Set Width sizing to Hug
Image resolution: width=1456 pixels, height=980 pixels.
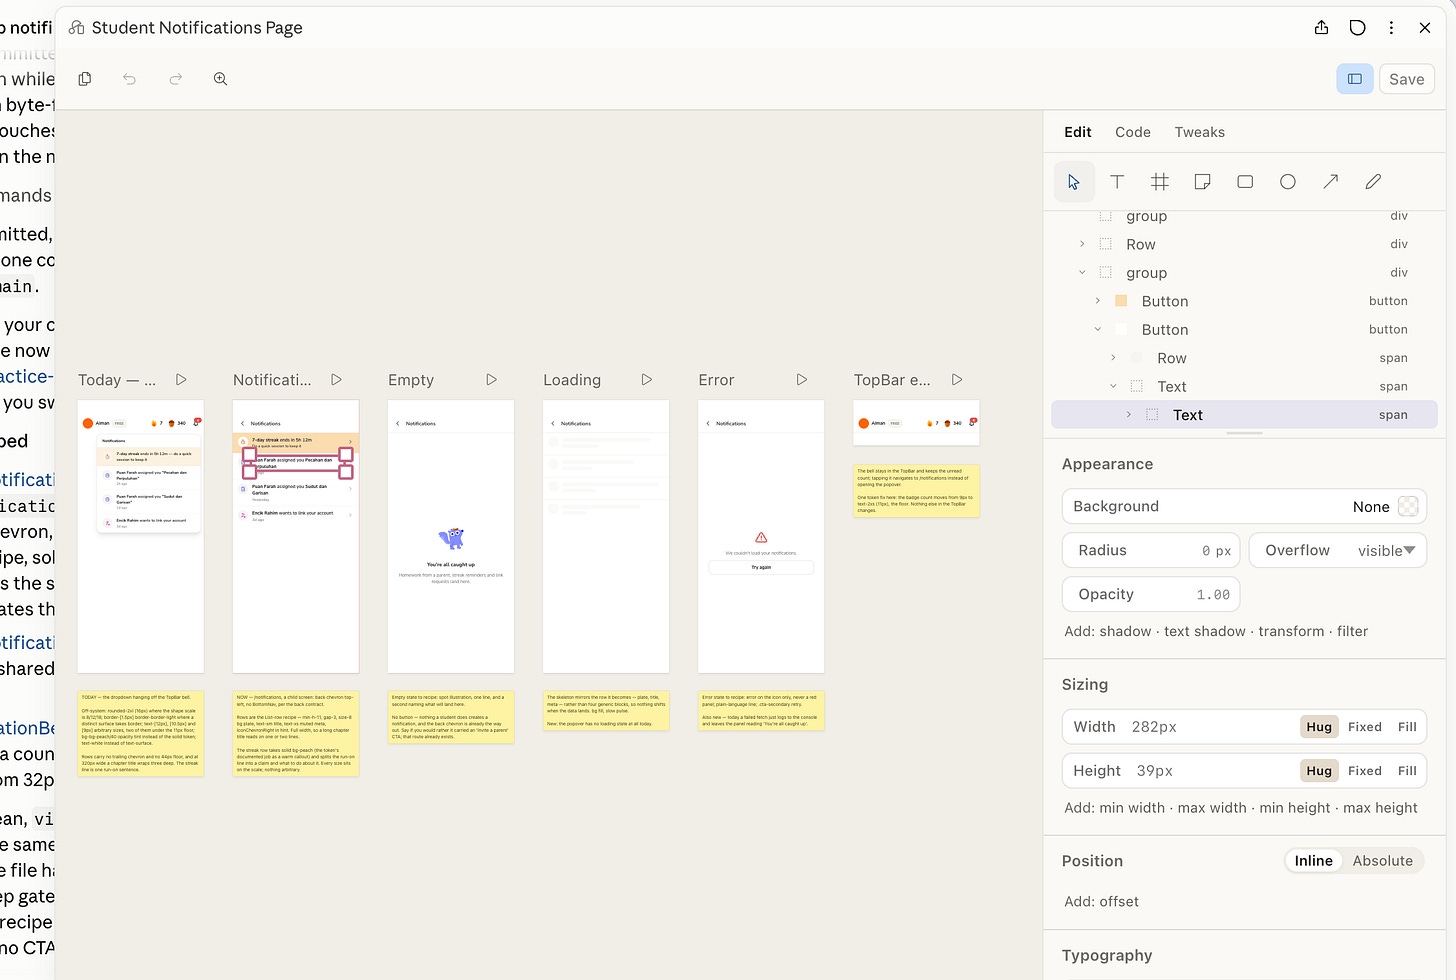click(1319, 727)
